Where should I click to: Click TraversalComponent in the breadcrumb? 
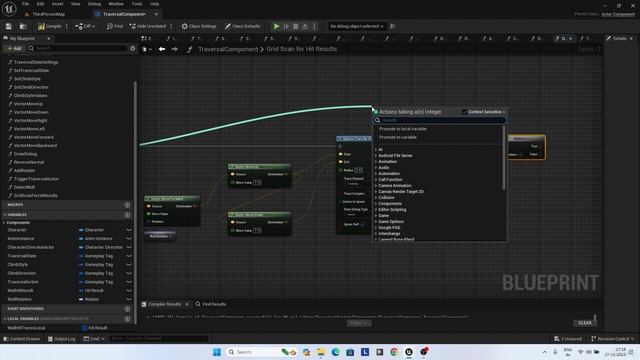(228, 49)
